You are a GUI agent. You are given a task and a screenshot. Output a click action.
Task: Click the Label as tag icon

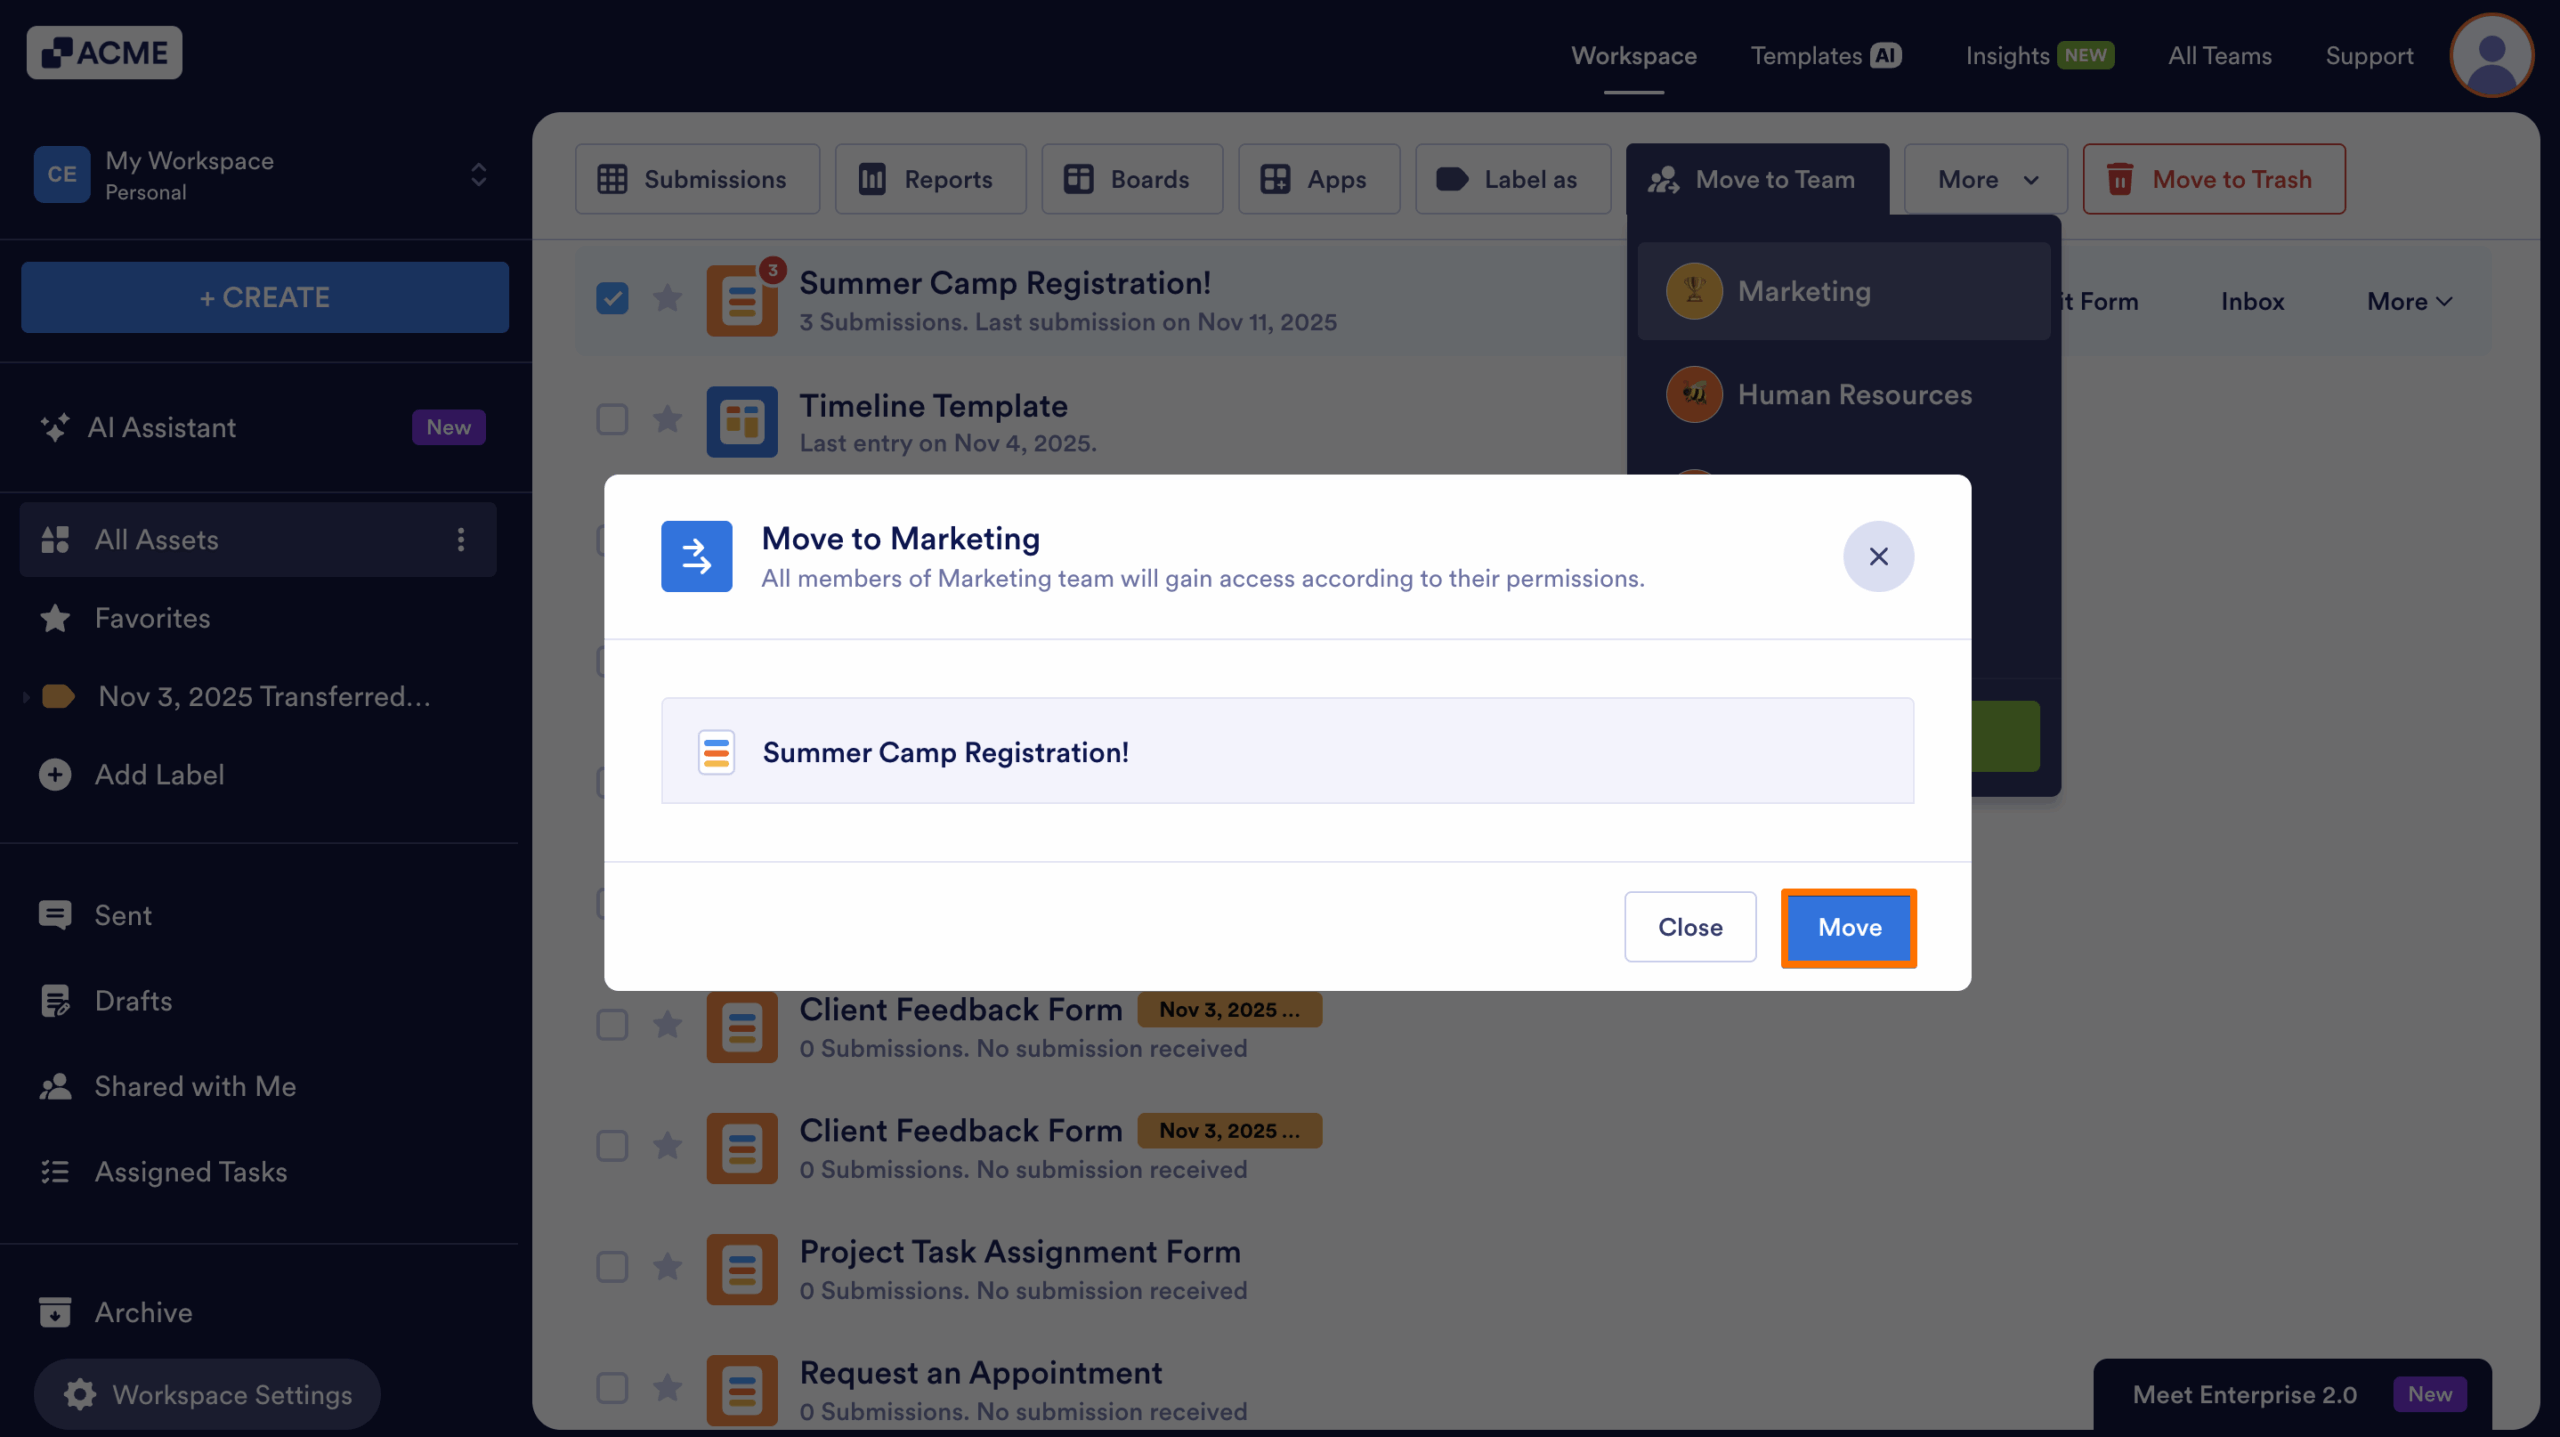tap(1452, 179)
